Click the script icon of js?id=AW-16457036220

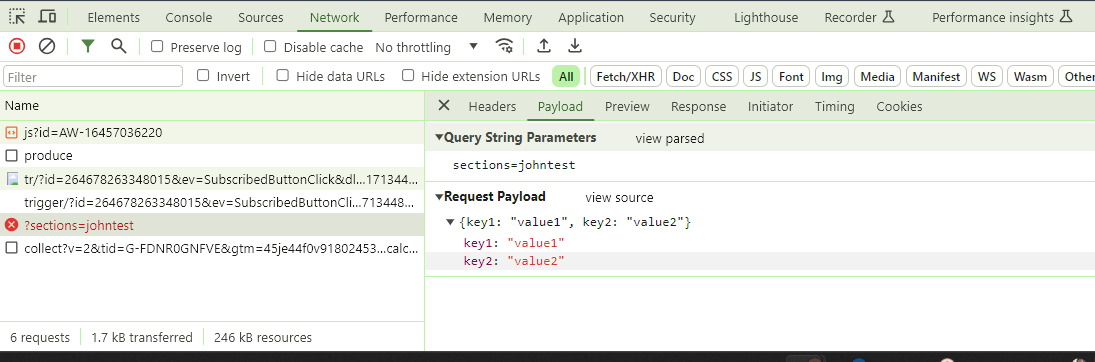(x=11, y=132)
